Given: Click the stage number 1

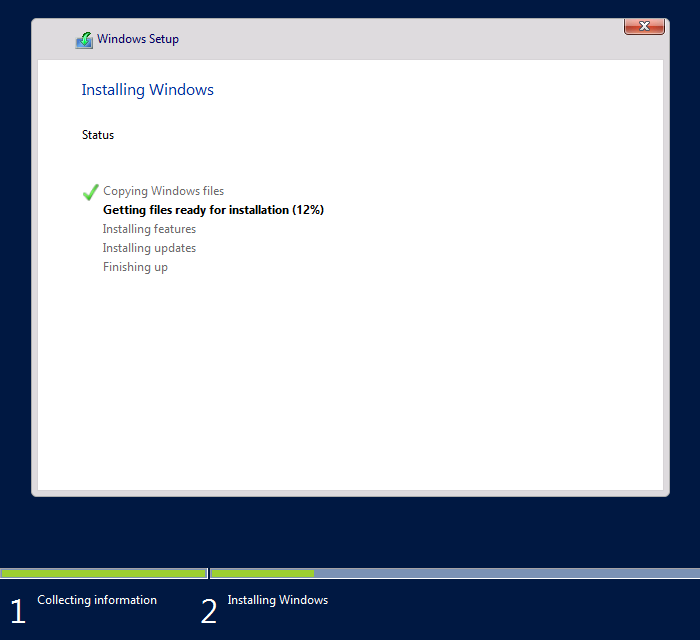Looking at the screenshot, I should pyautogui.click(x=18, y=611).
